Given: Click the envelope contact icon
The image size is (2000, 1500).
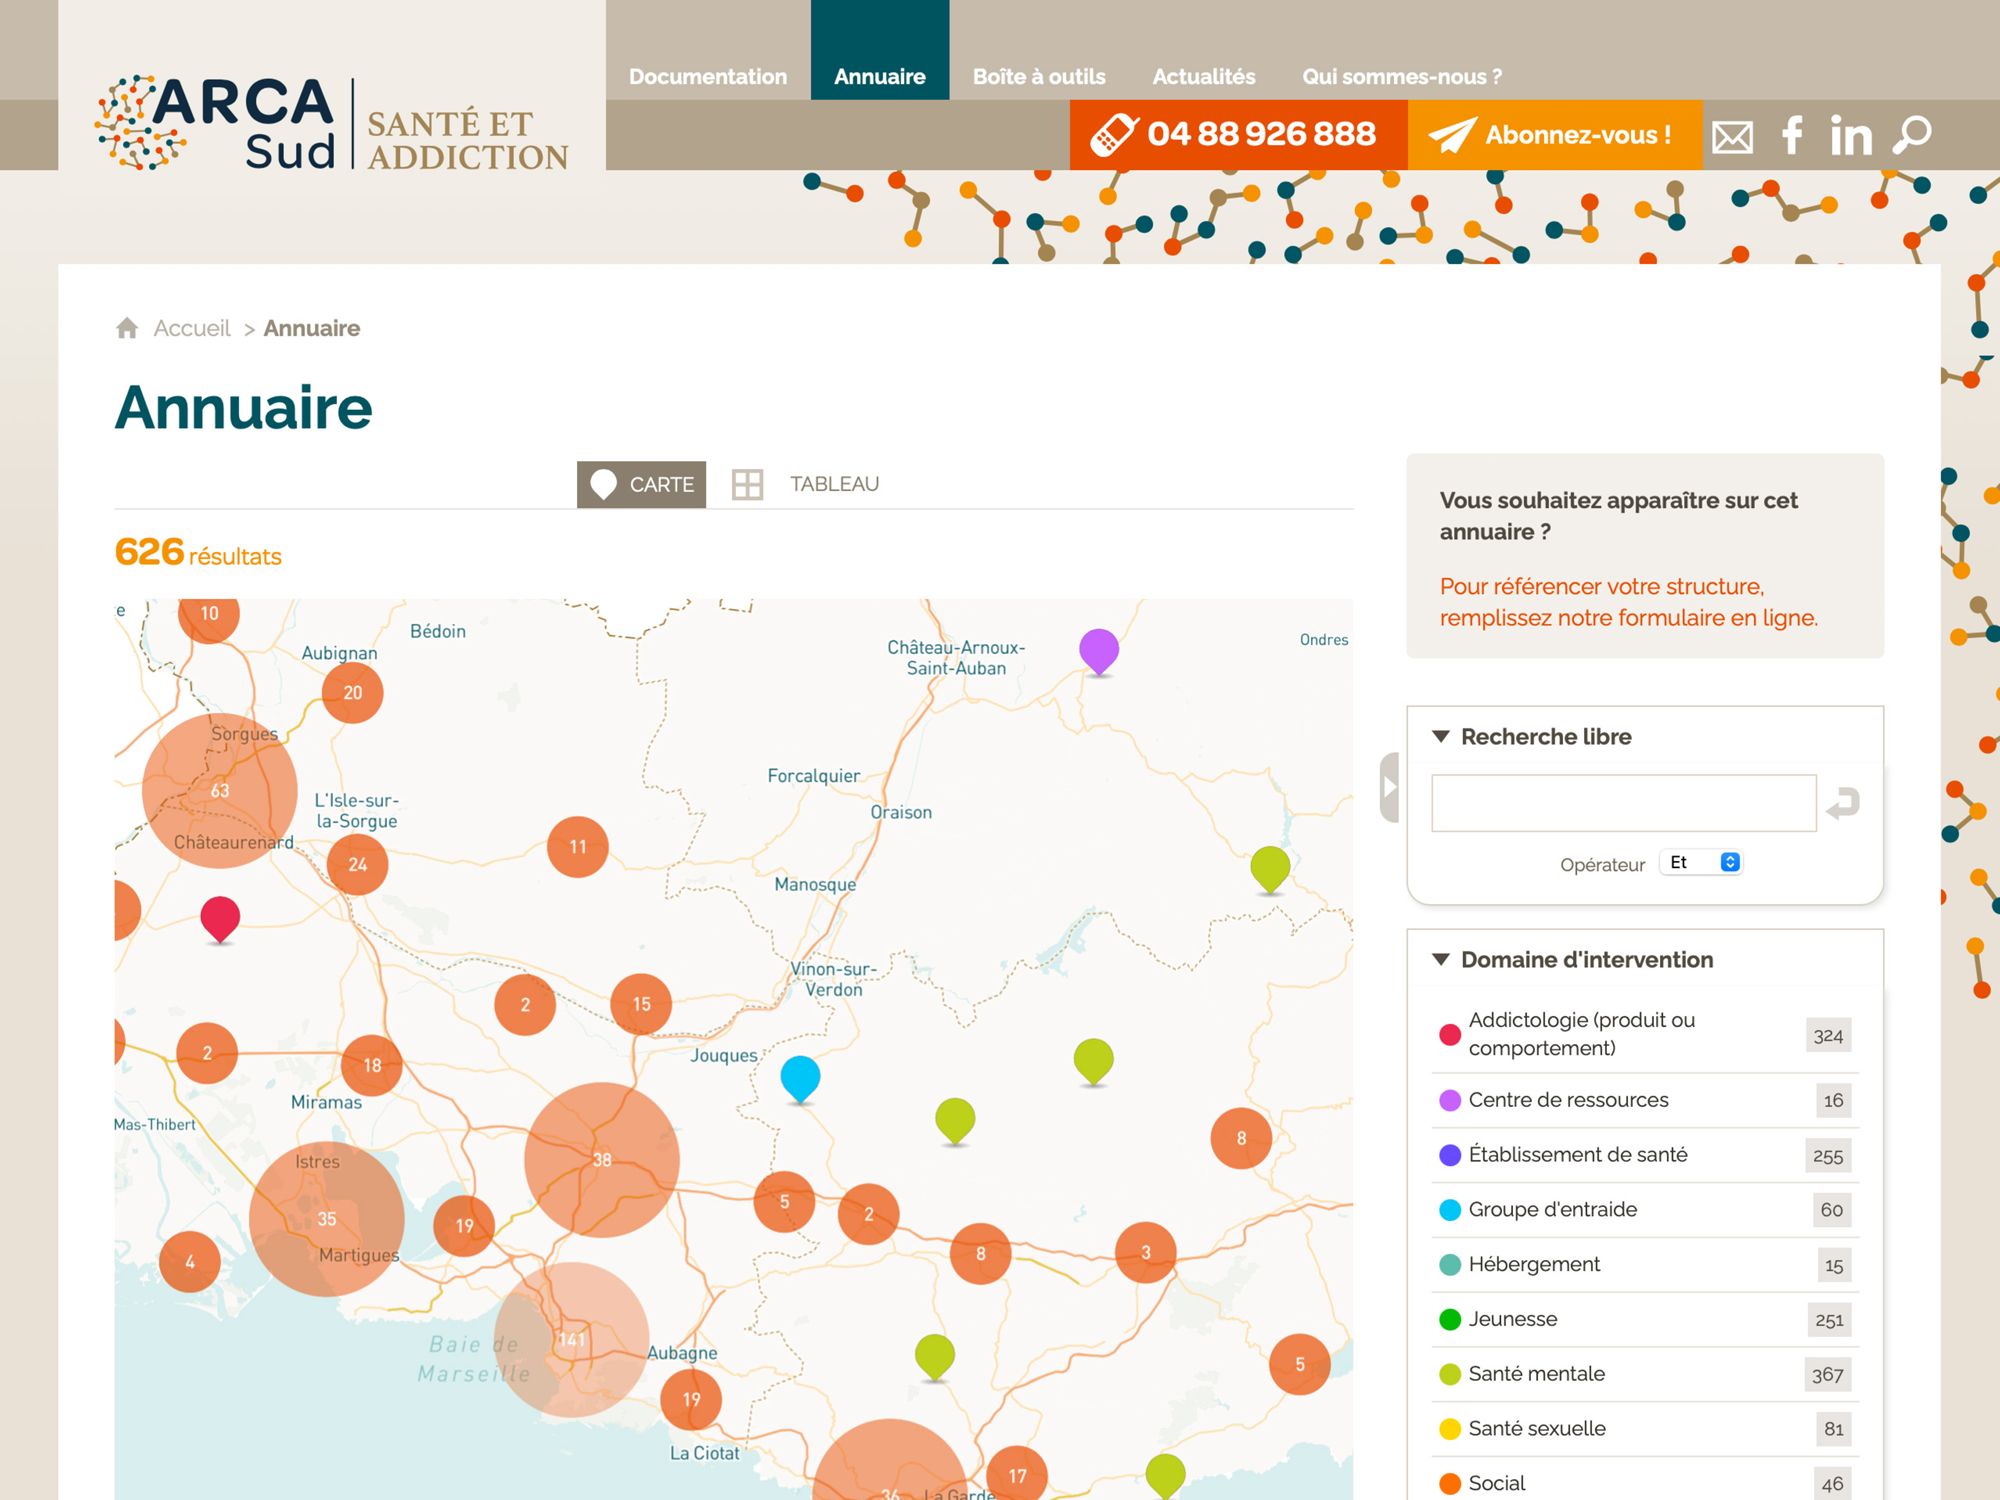Looking at the screenshot, I should point(1732,136).
